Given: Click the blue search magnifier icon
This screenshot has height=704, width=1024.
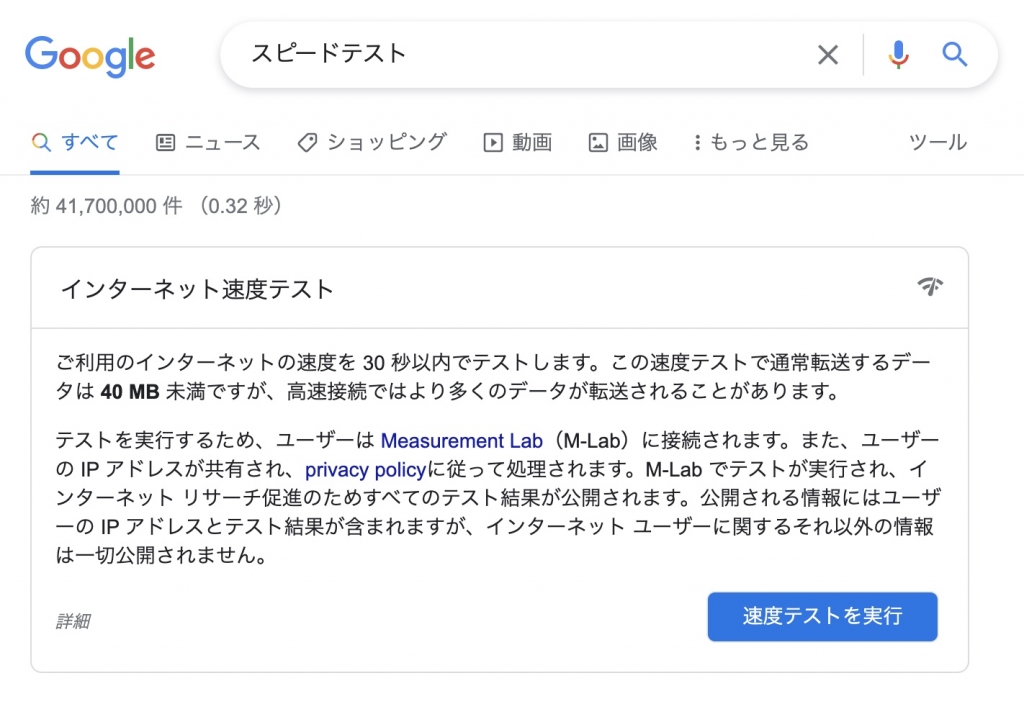Looking at the screenshot, I should [x=953, y=55].
